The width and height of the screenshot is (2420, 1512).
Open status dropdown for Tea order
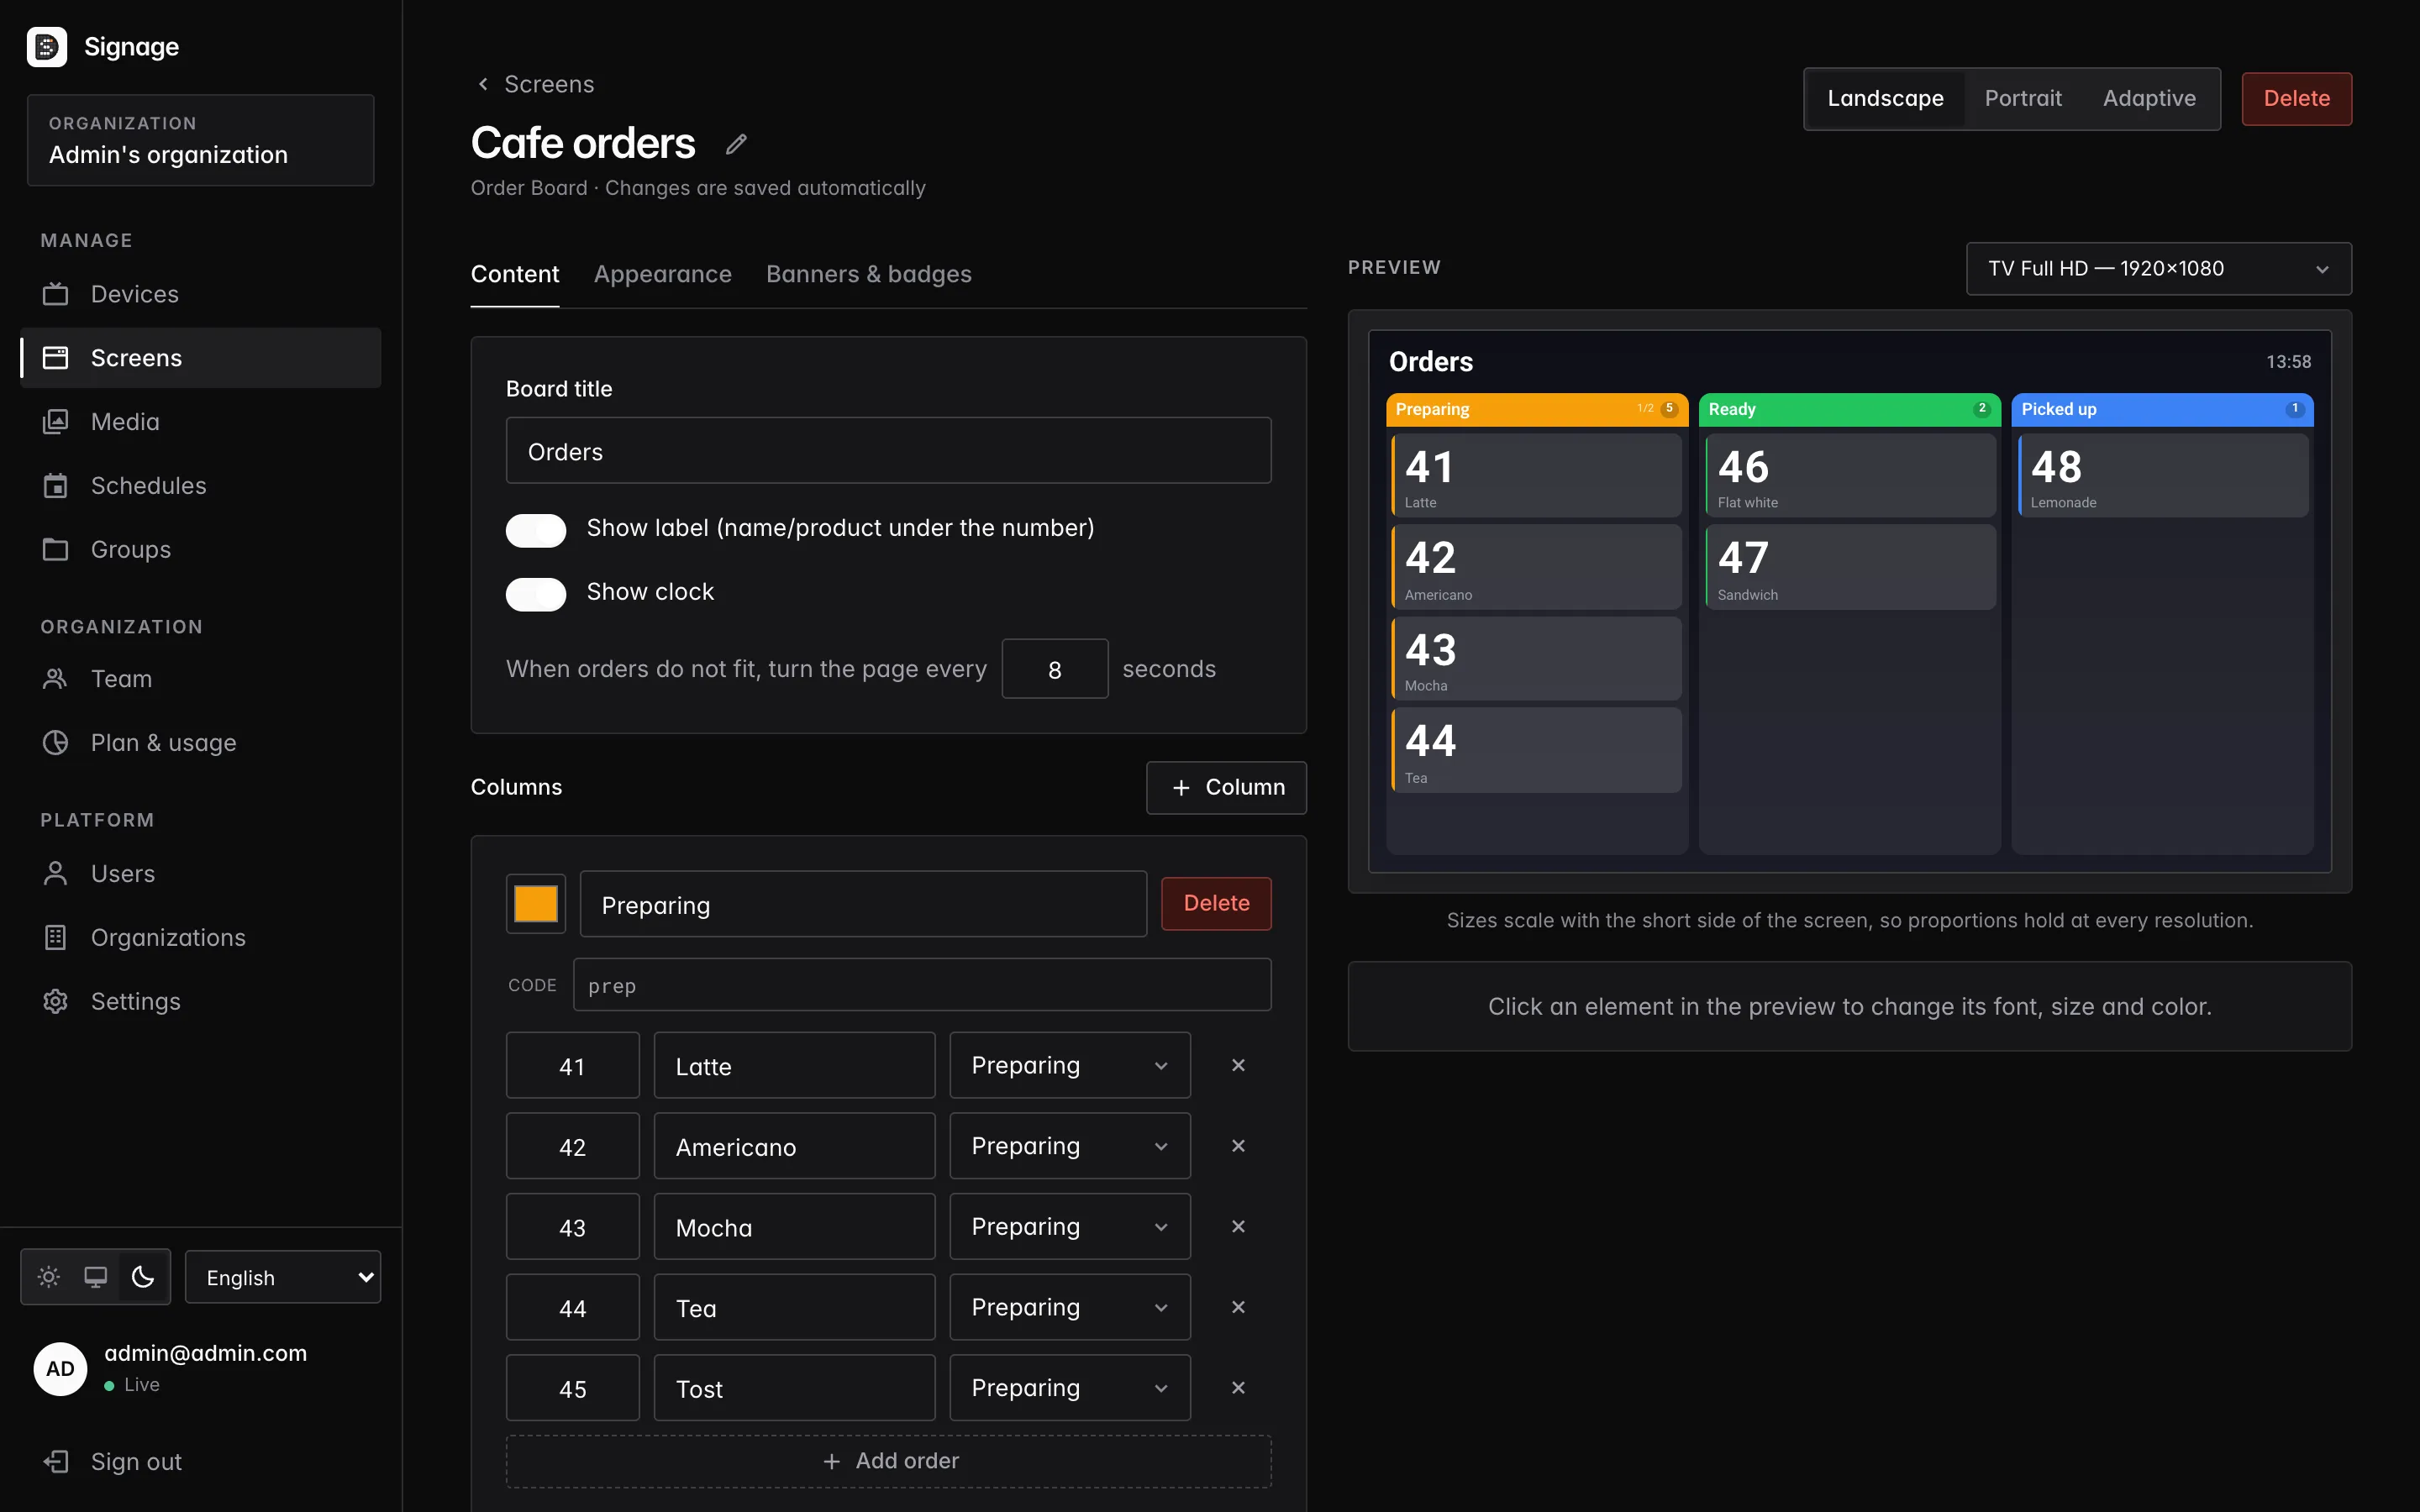[1069, 1307]
